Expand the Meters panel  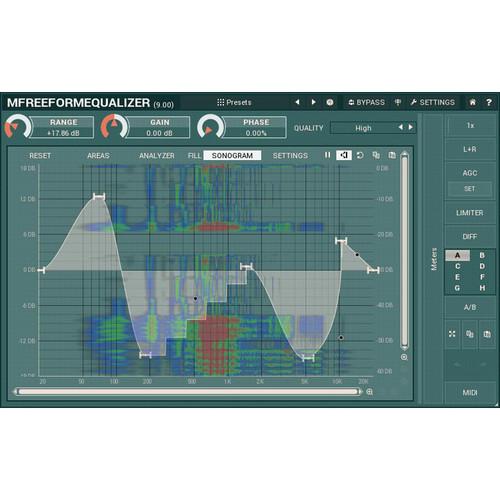(434, 259)
